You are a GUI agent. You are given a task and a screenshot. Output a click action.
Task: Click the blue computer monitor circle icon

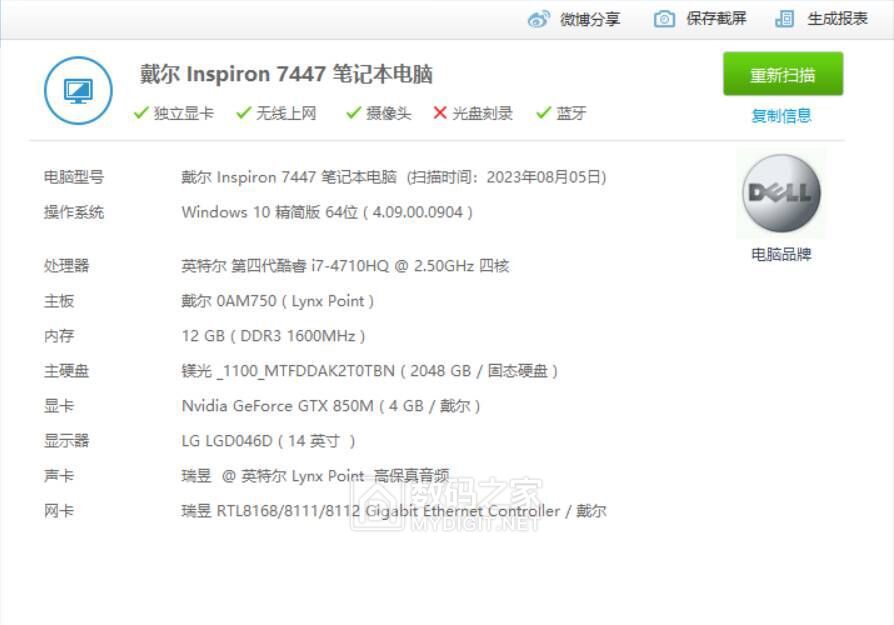(78, 90)
